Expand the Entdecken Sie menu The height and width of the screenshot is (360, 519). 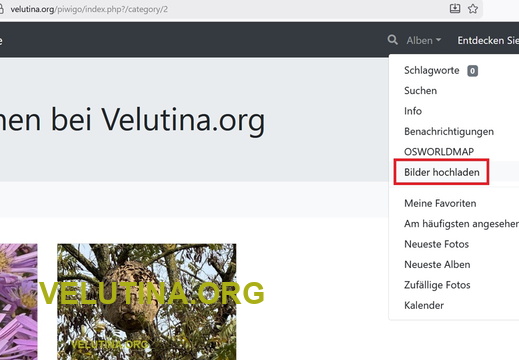(x=488, y=40)
